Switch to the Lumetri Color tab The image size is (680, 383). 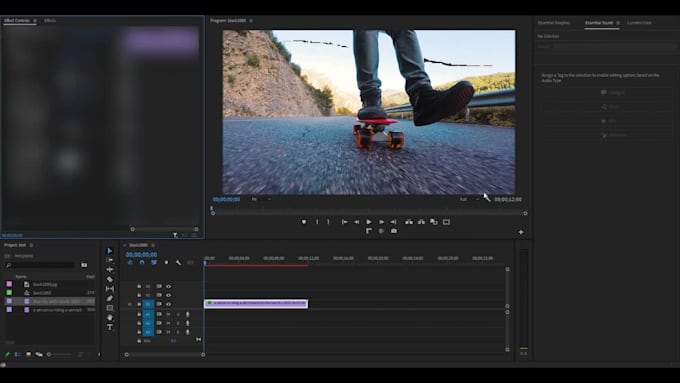[639, 23]
